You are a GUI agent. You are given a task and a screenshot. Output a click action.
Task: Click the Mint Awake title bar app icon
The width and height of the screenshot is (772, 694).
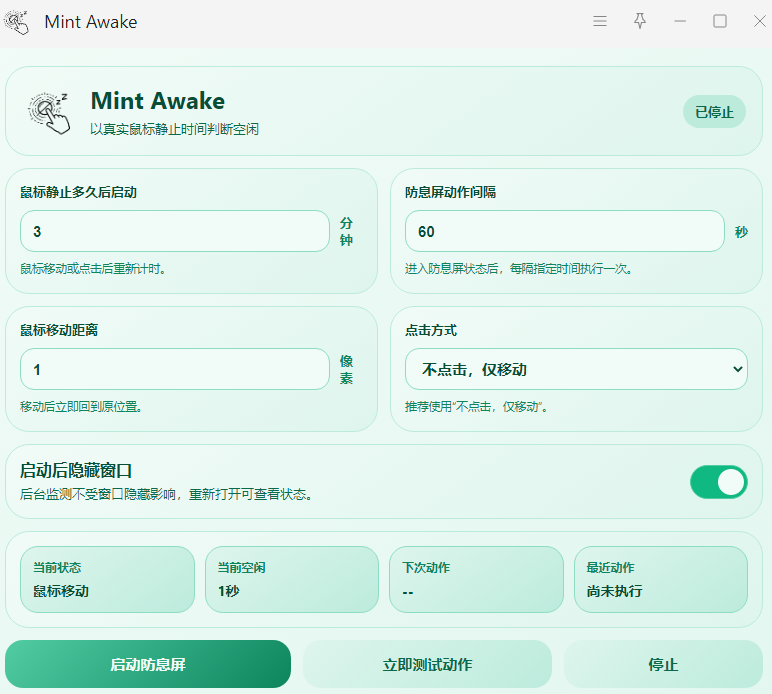point(16,22)
